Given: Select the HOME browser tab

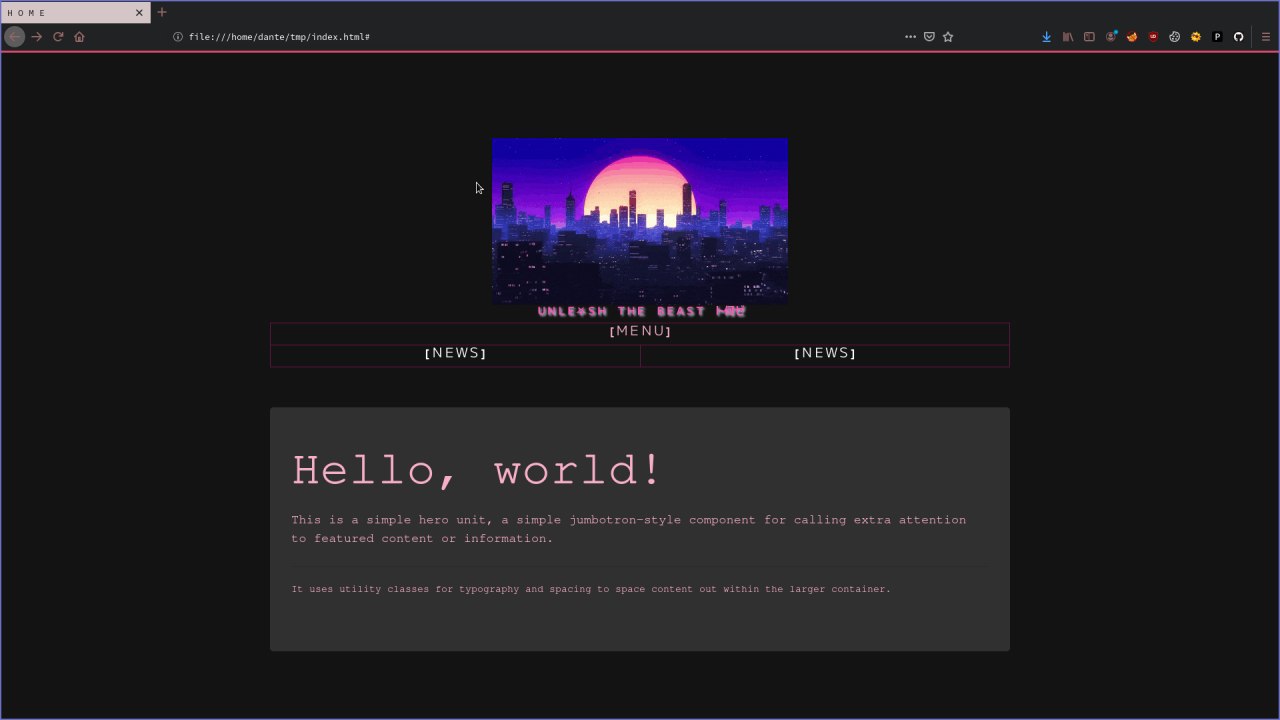Looking at the screenshot, I should tap(76, 12).
